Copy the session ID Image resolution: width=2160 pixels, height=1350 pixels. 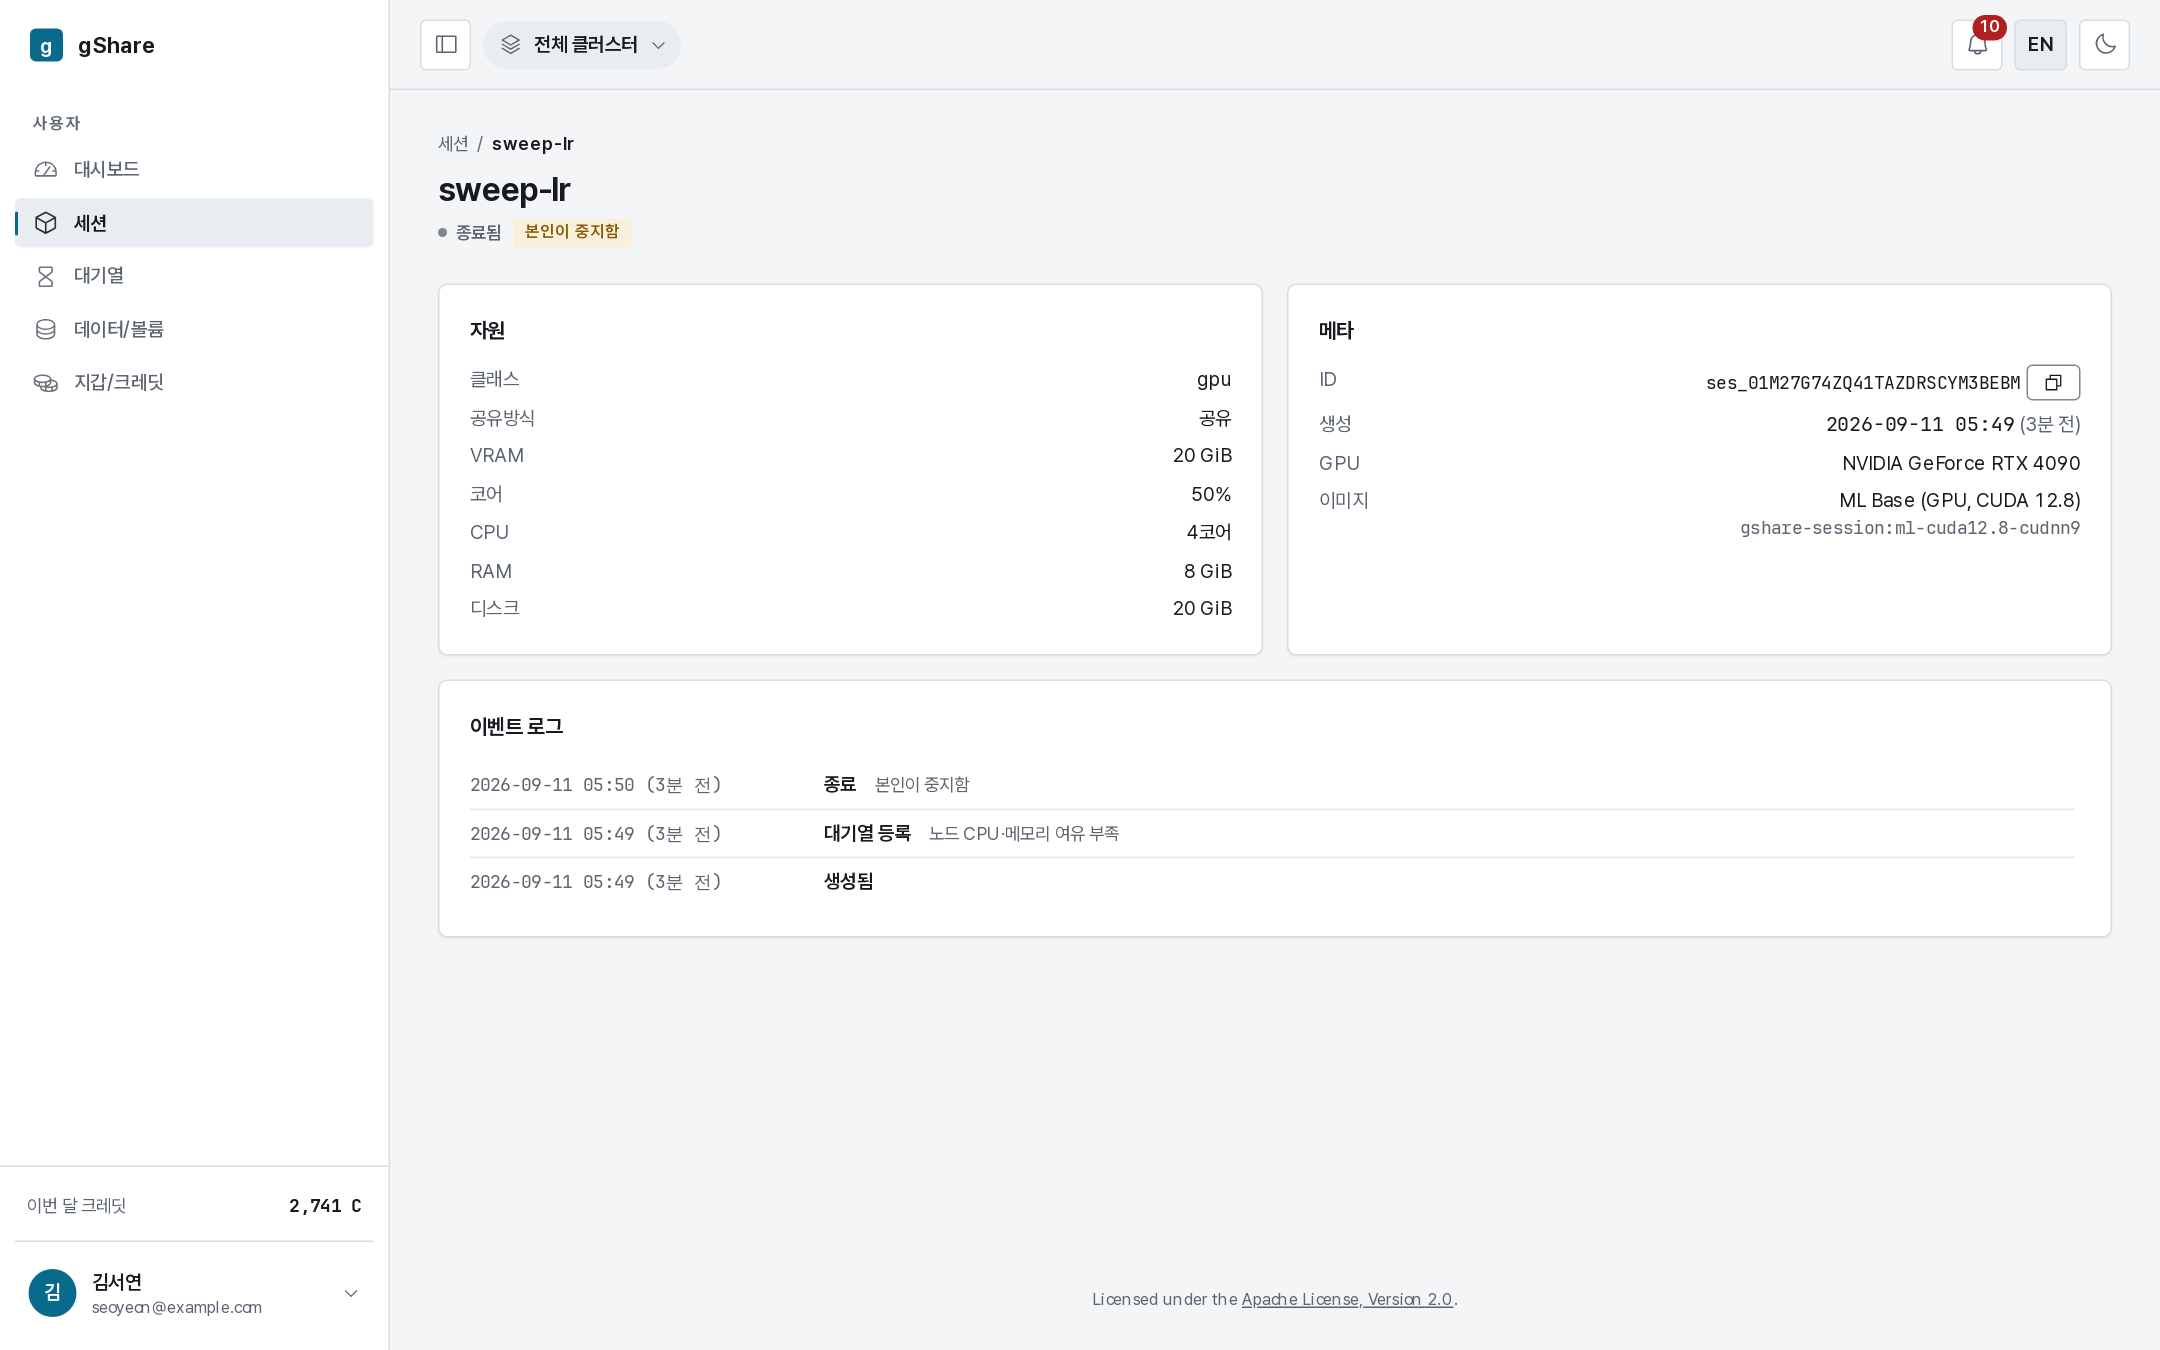tap(2054, 383)
